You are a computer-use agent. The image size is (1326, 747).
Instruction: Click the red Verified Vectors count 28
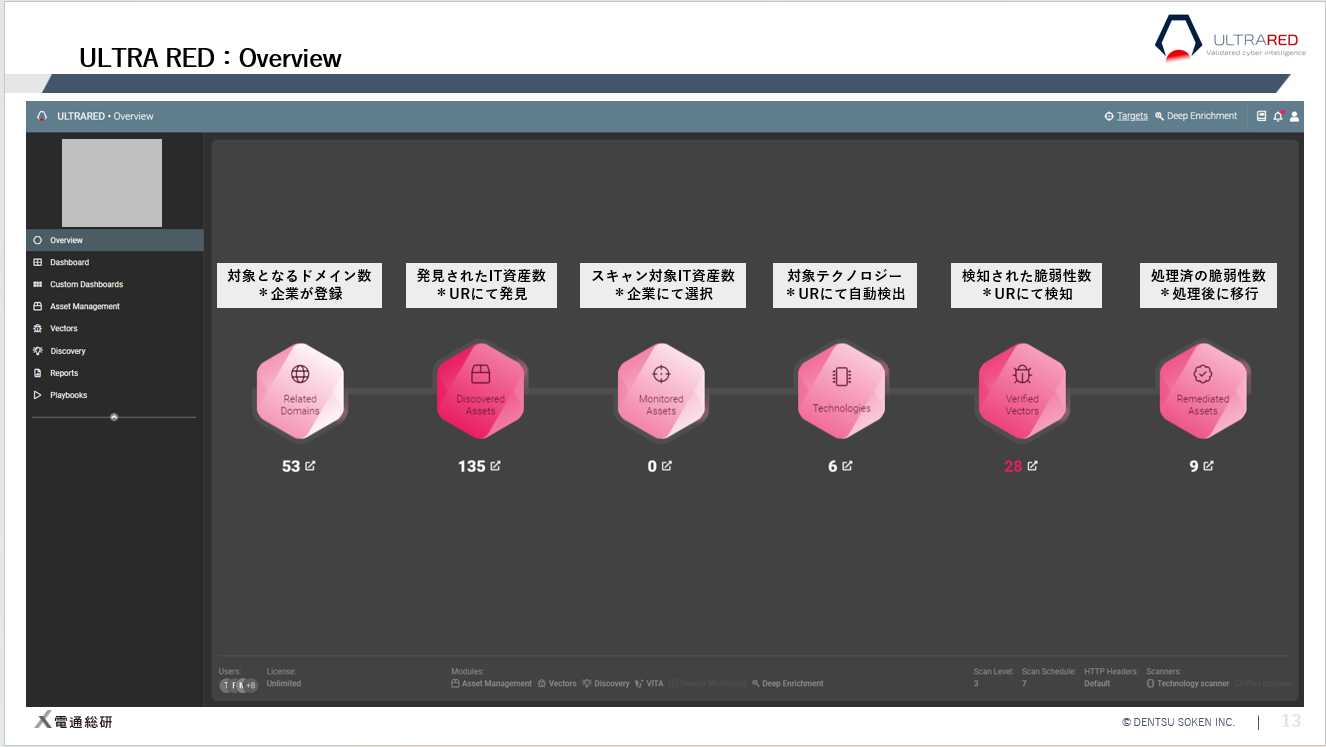(1013, 466)
